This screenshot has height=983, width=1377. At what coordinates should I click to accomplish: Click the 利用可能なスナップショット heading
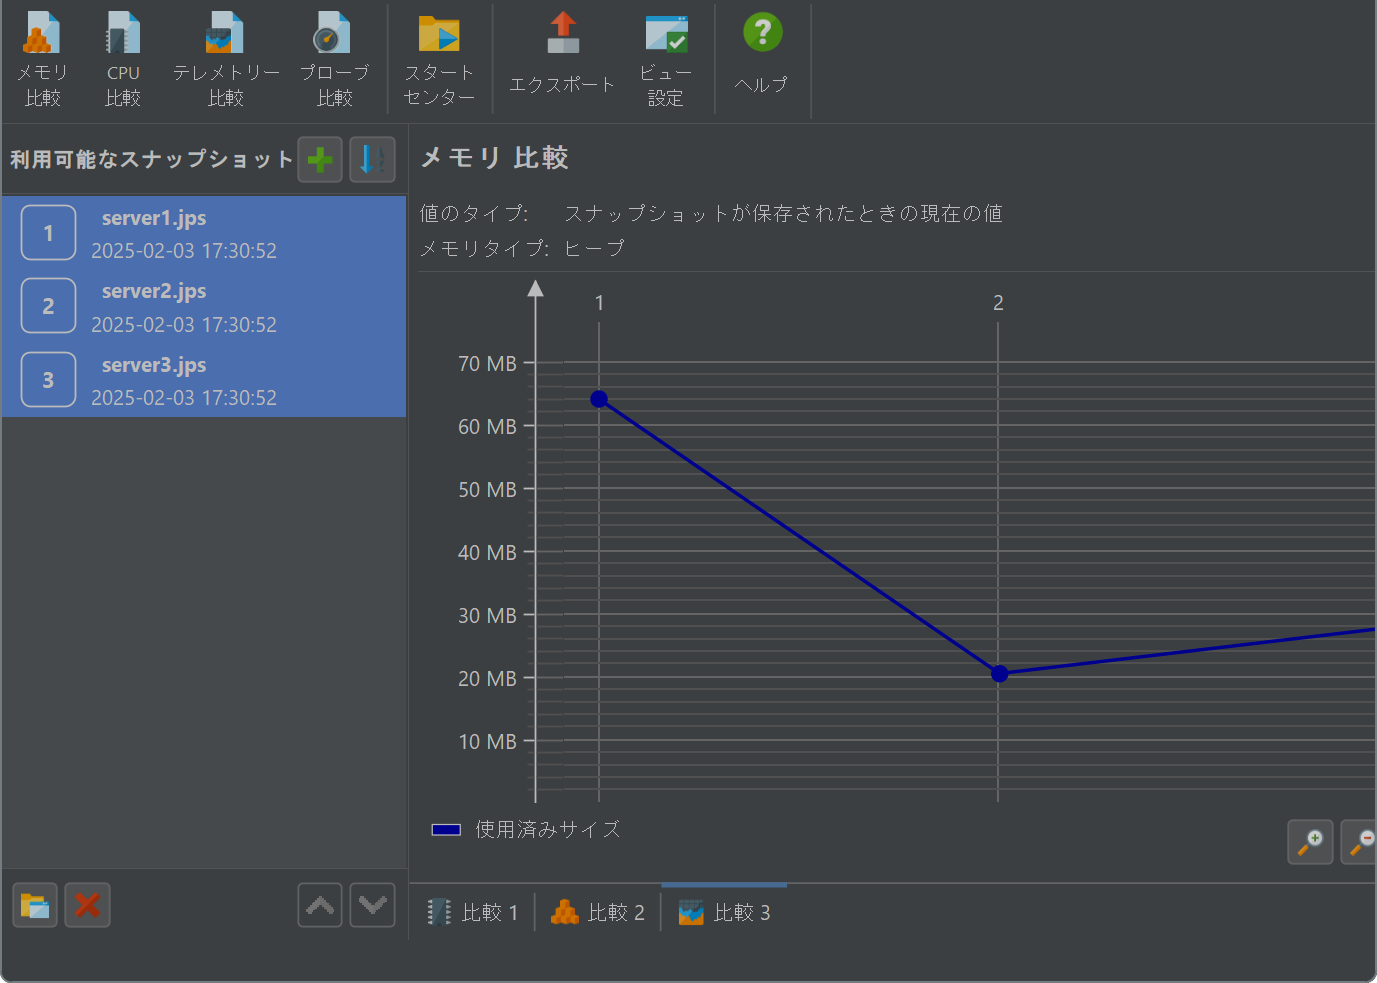[152, 160]
